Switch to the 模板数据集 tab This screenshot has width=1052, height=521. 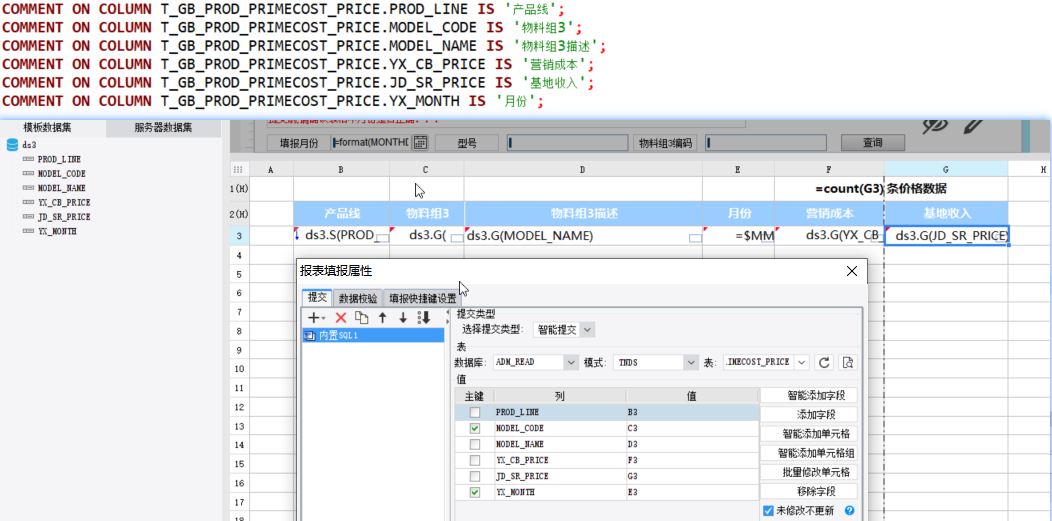point(53,128)
